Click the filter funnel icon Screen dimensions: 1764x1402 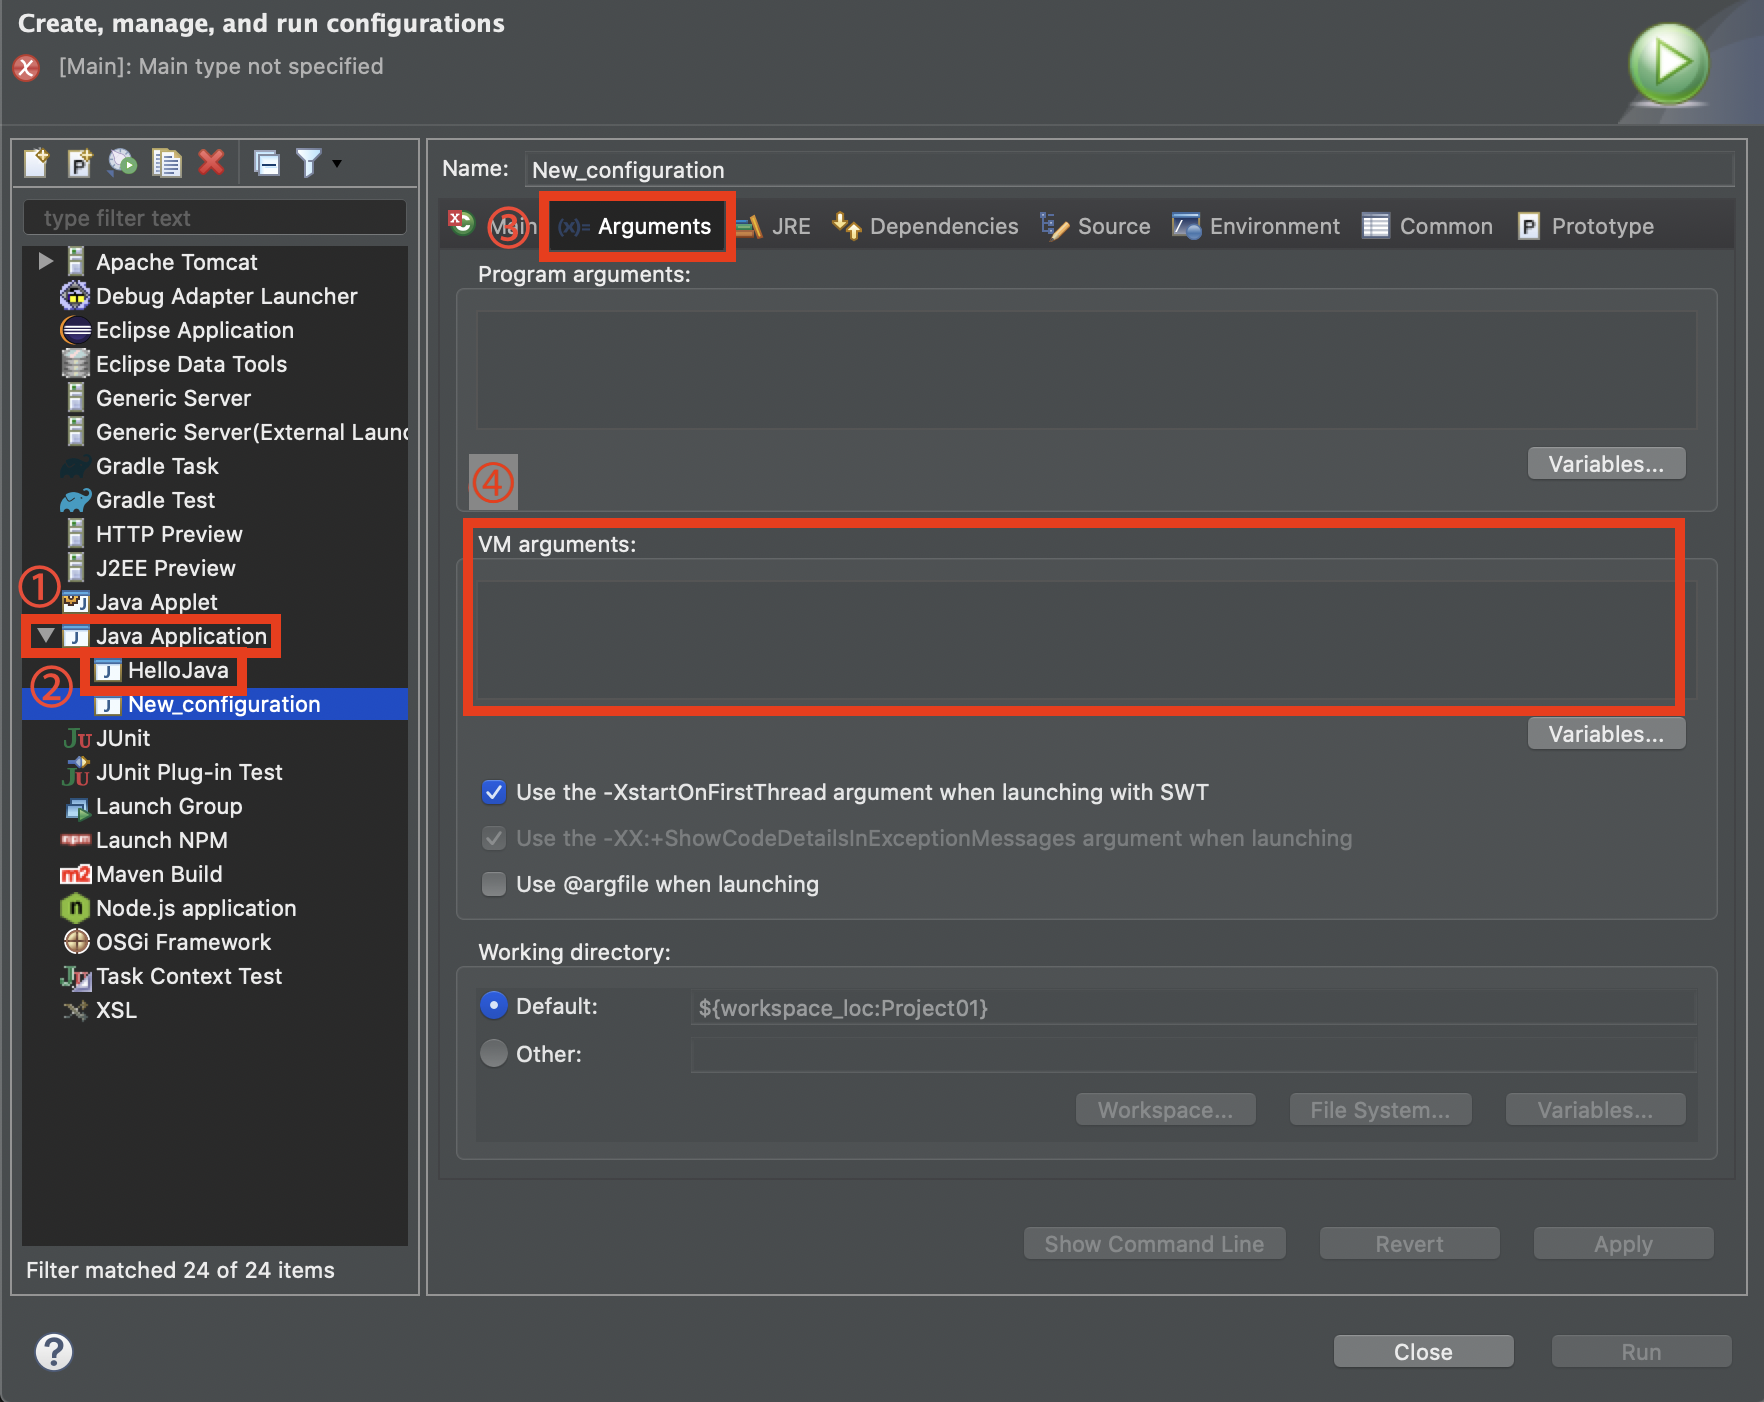tap(309, 162)
